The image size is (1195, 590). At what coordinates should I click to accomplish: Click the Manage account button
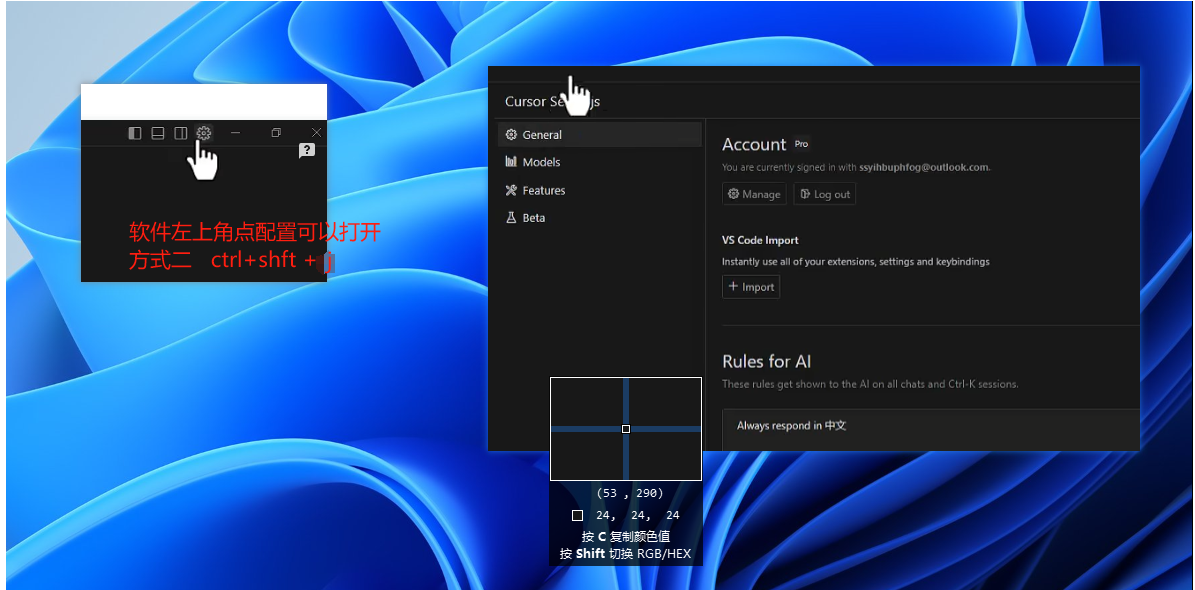[x=754, y=194]
